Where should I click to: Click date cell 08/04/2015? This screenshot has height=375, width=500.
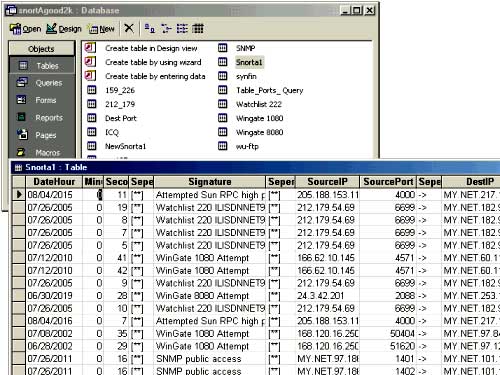coord(54,195)
